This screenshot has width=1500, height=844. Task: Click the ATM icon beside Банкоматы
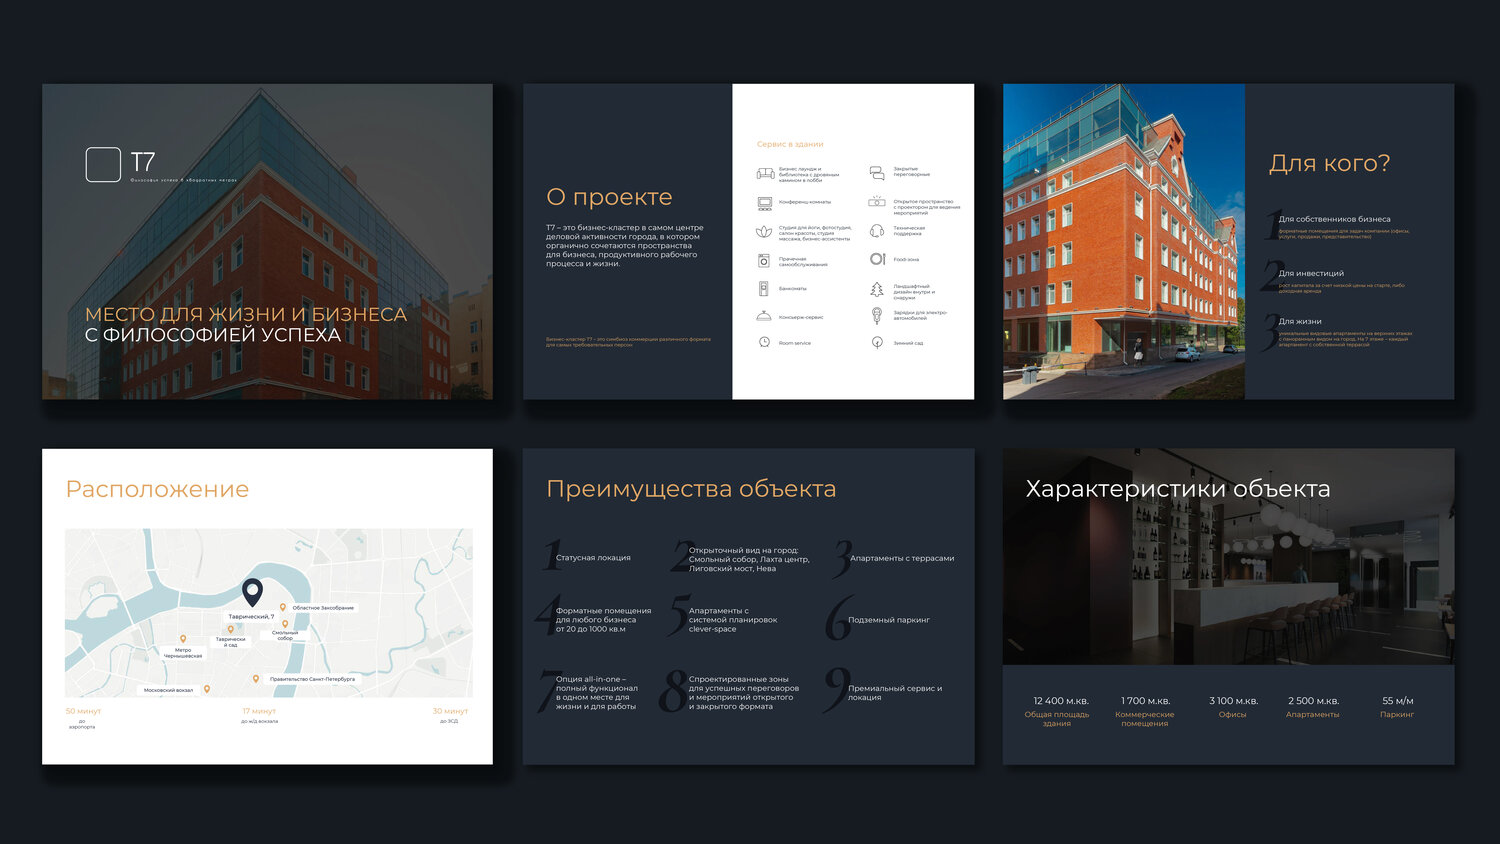pyautogui.click(x=764, y=288)
